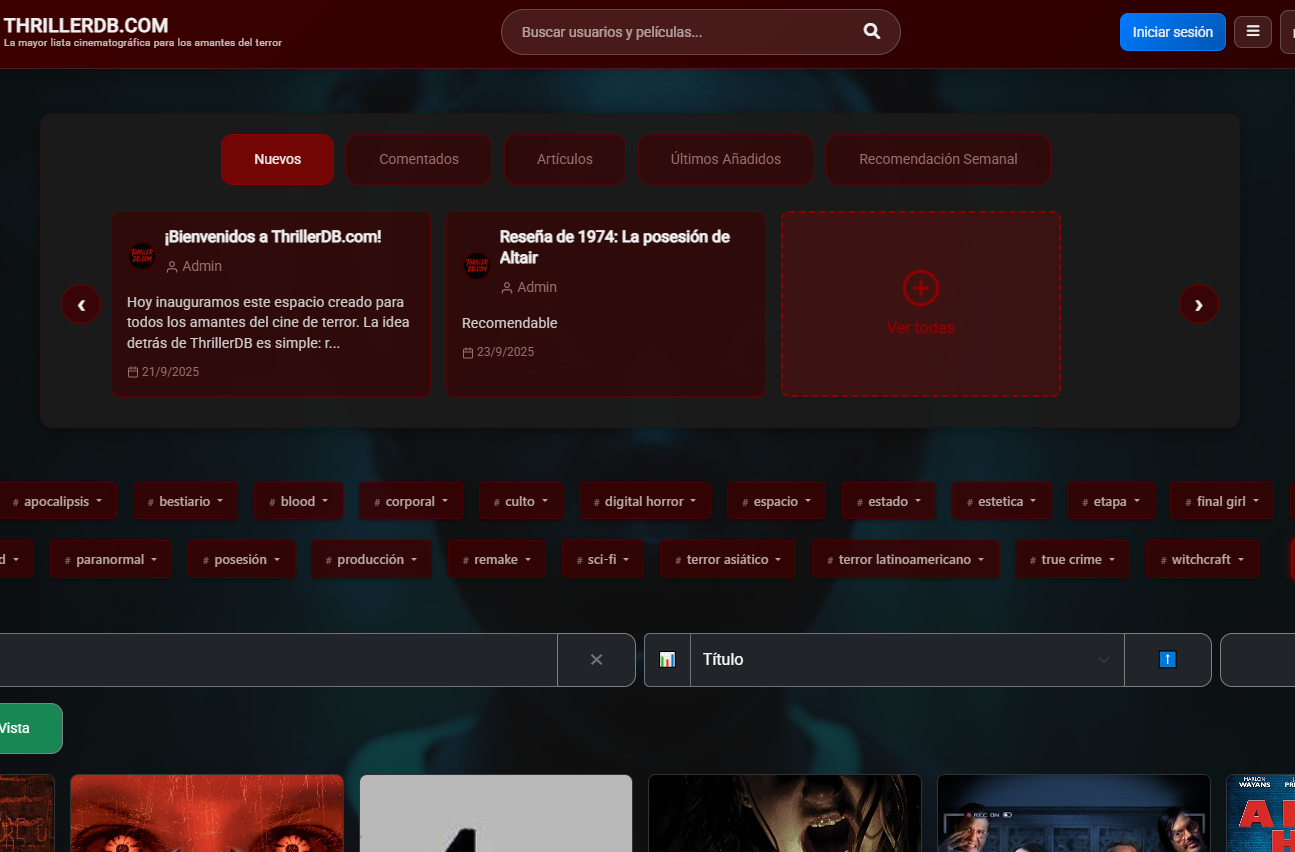Select the Recomendación Semanal tab
This screenshot has width=1295, height=852.
(937, 159)
